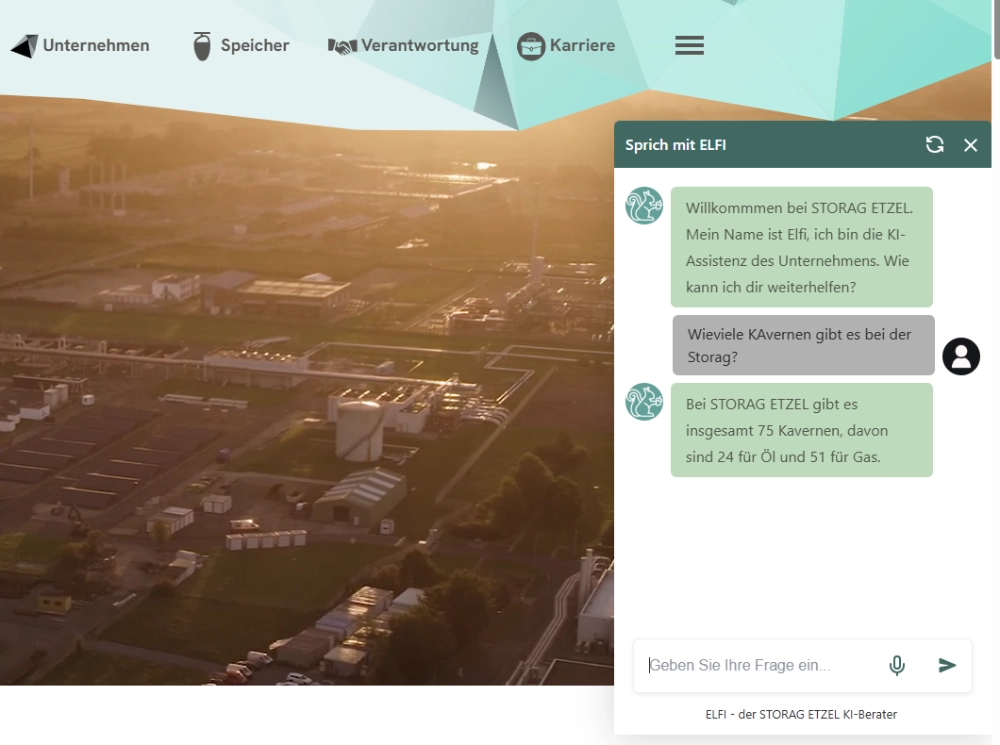1000x745 pixels.
Task: Click the squirrel avatar beside the welcome message
Action: pos(644,205)
